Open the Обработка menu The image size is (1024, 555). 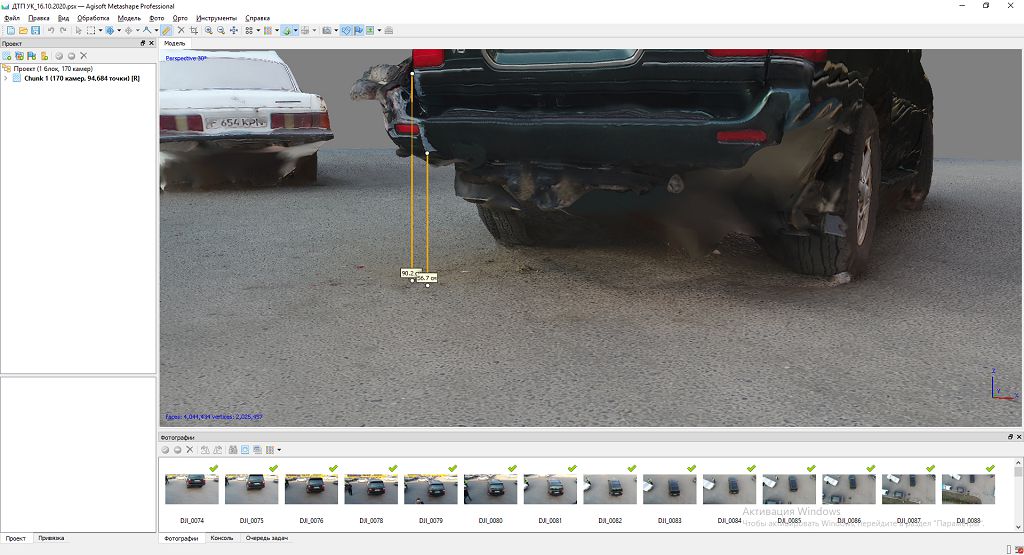[x=93, y=18]
